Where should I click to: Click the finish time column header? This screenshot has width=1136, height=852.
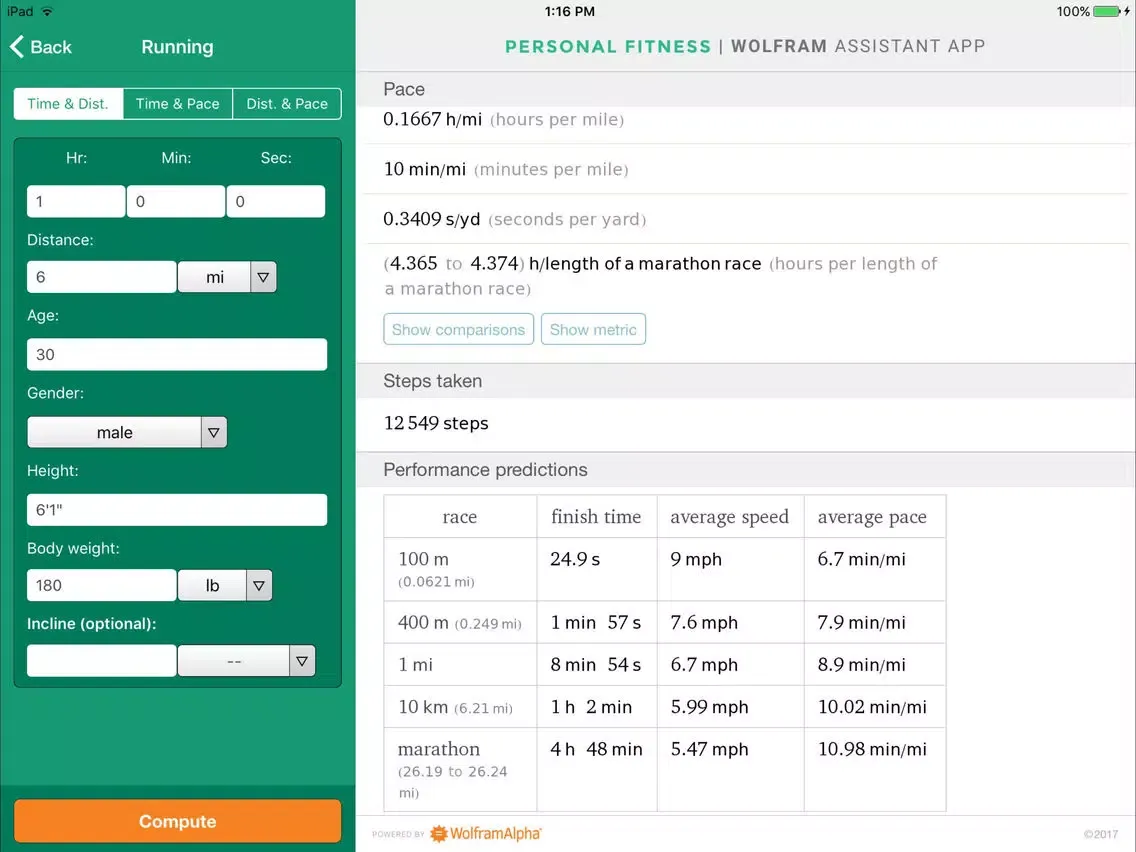click(596, 517)
